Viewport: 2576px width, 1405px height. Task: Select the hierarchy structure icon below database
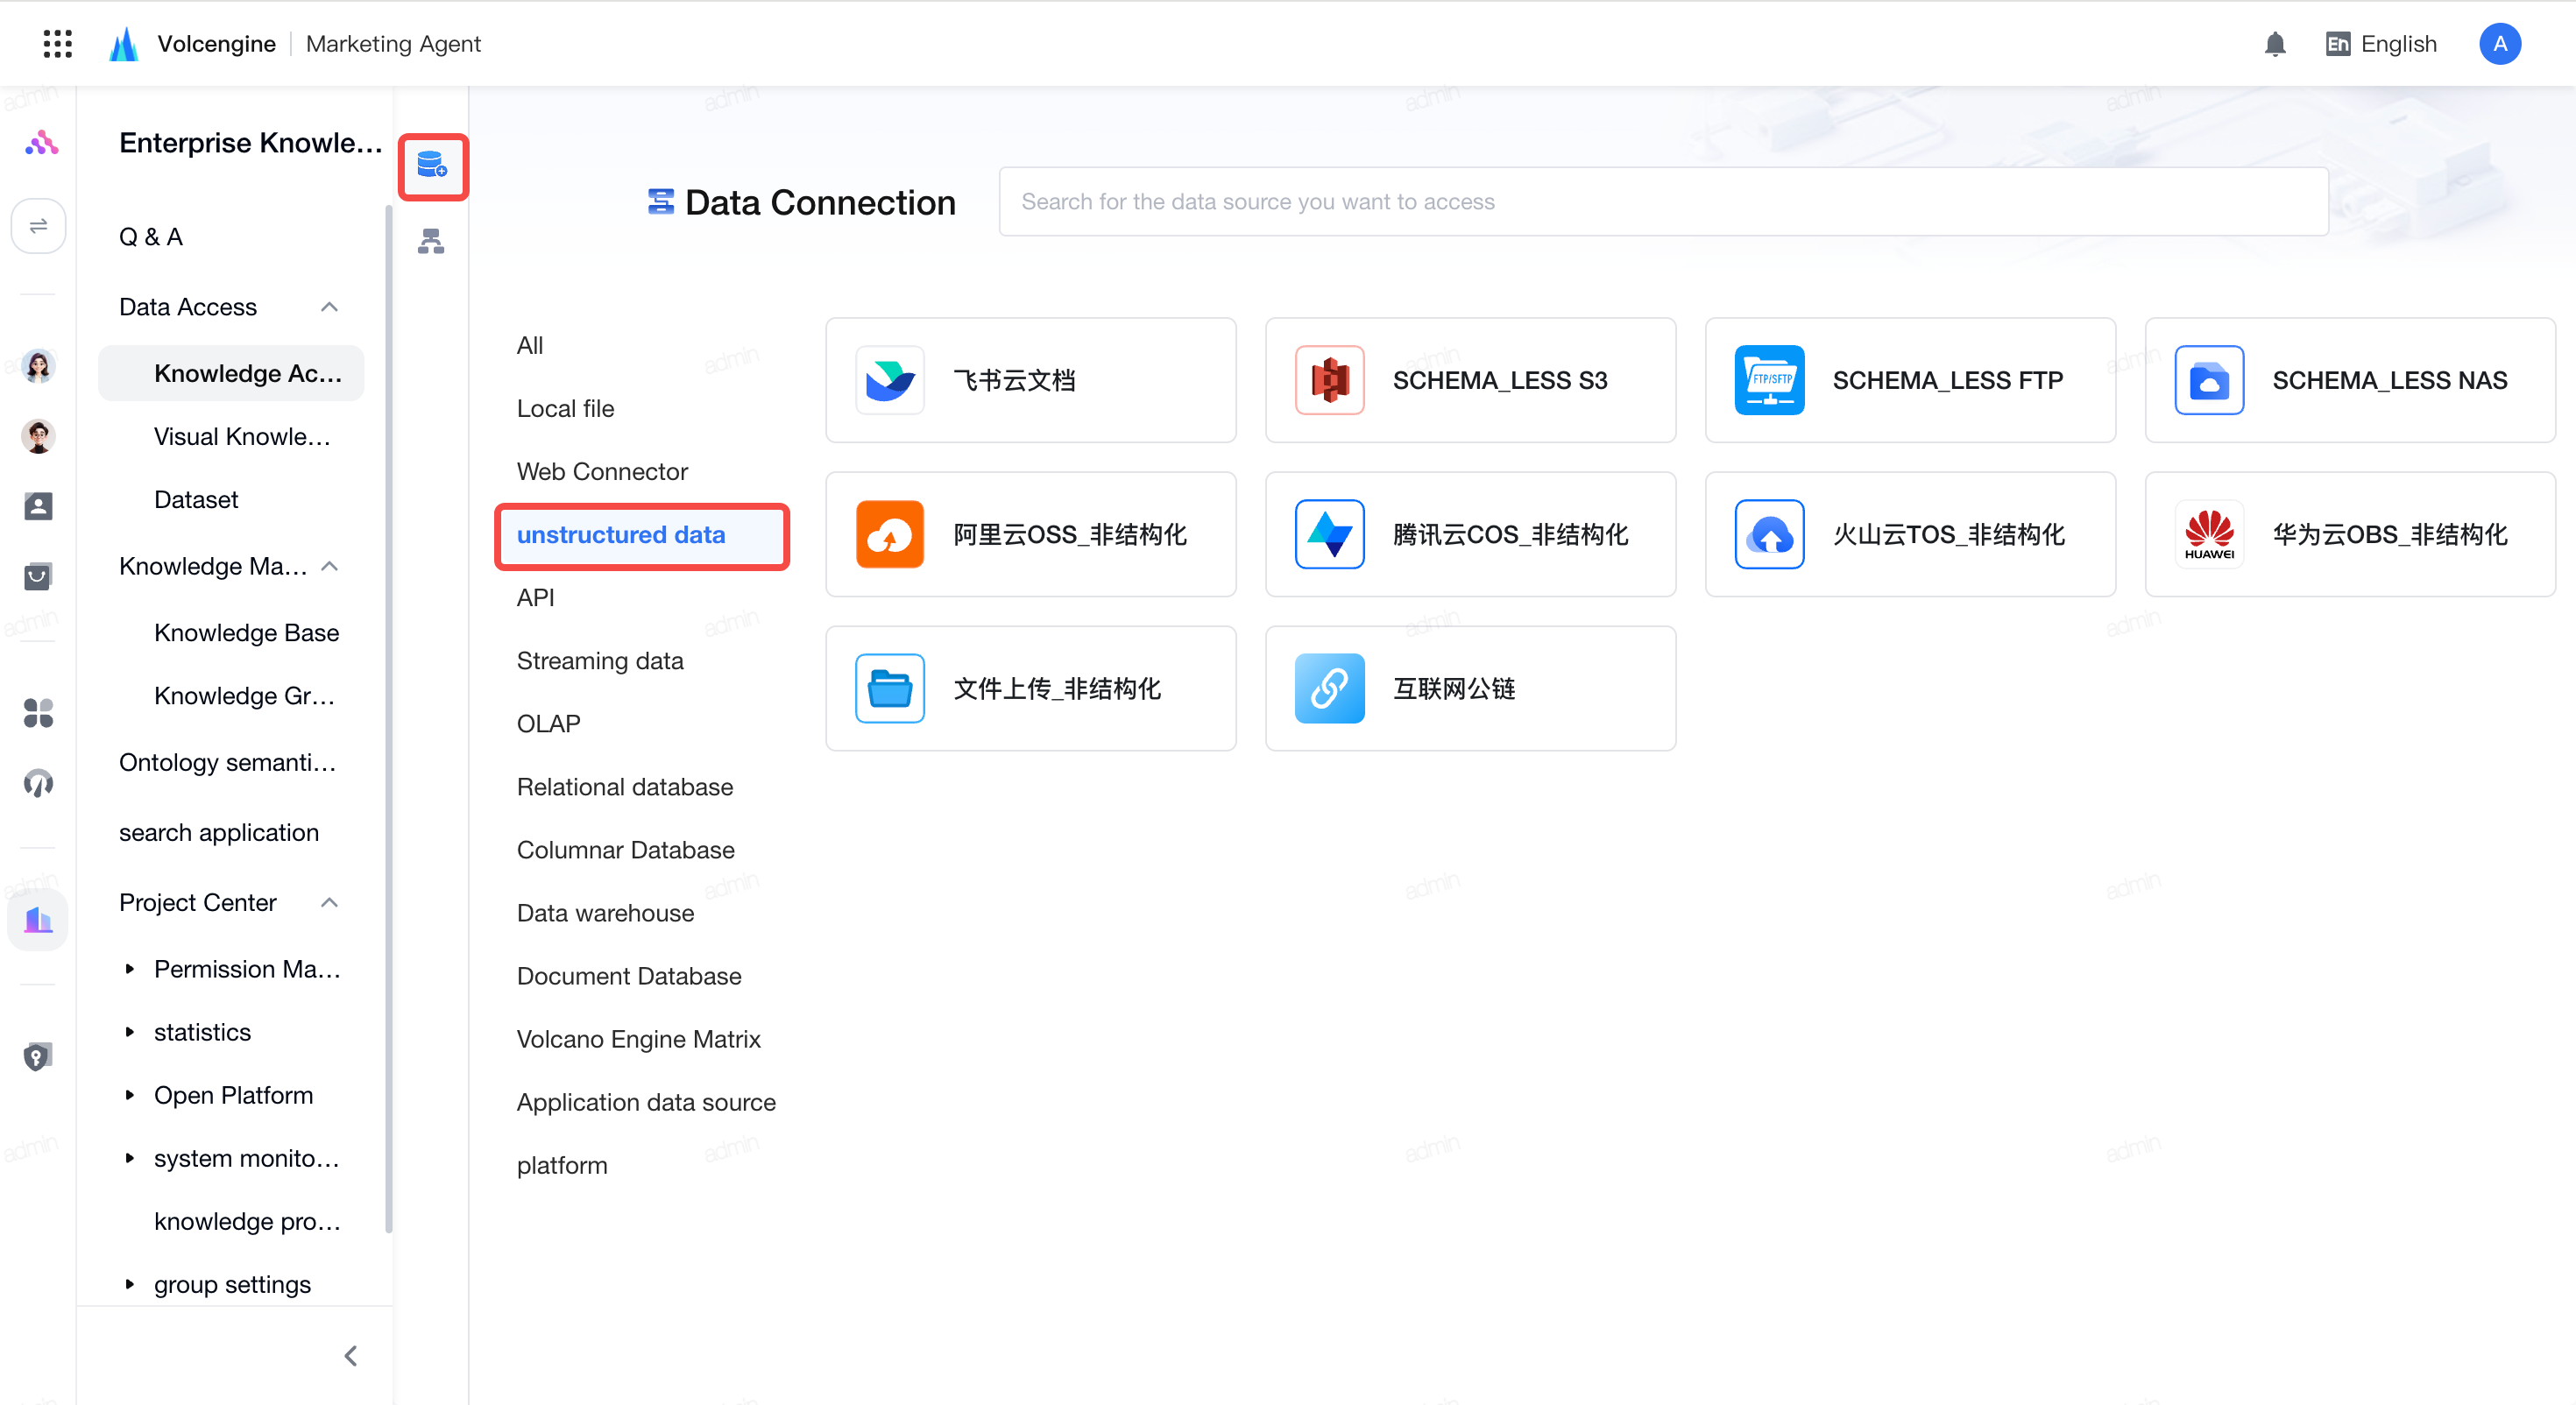431,241
